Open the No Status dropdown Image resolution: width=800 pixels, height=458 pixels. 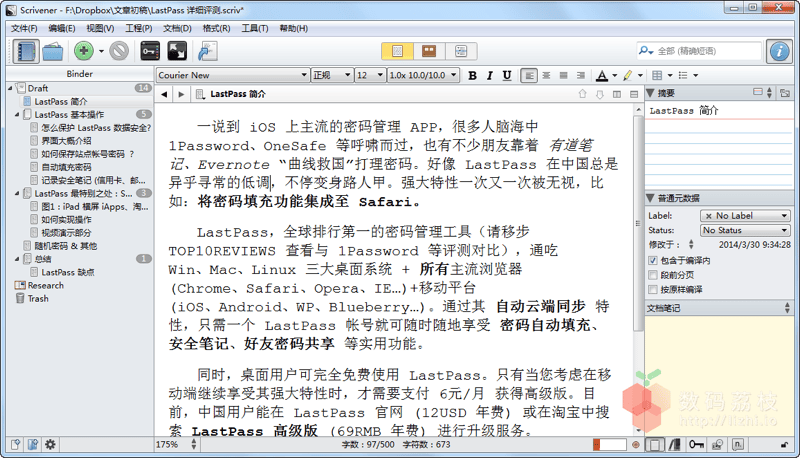[745, 231]
